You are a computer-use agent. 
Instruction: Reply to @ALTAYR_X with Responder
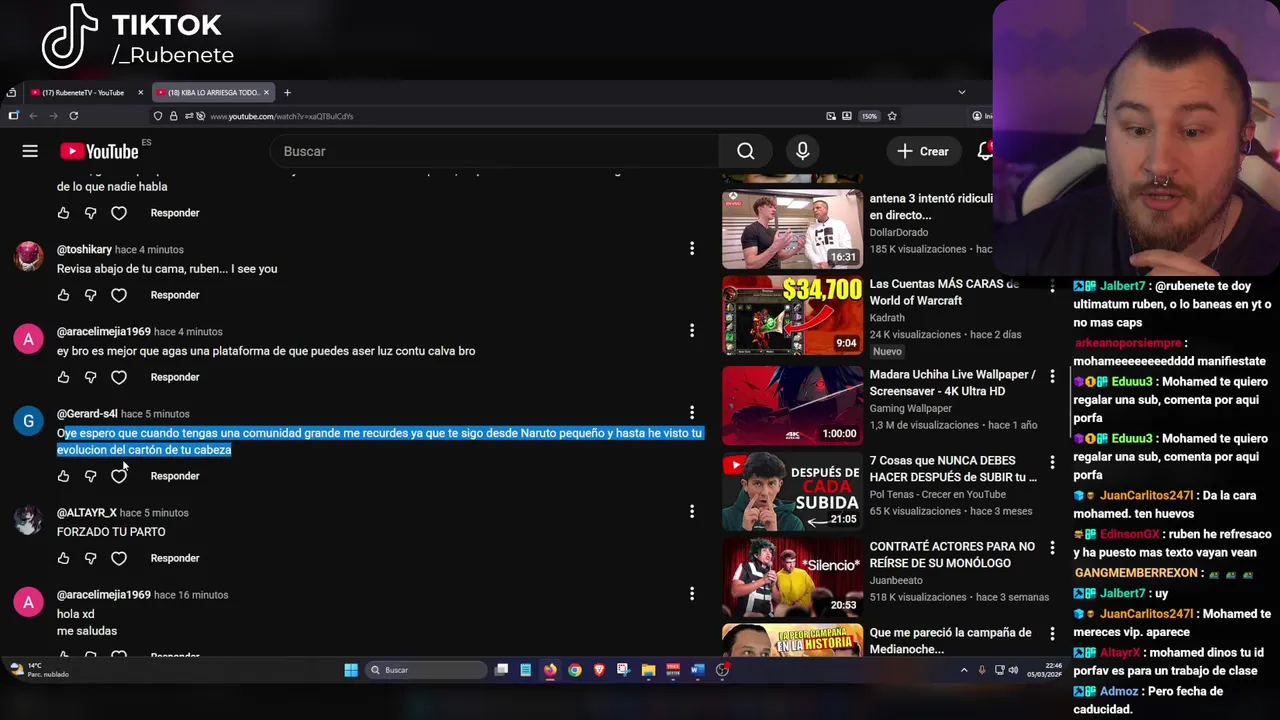point(175,558)
